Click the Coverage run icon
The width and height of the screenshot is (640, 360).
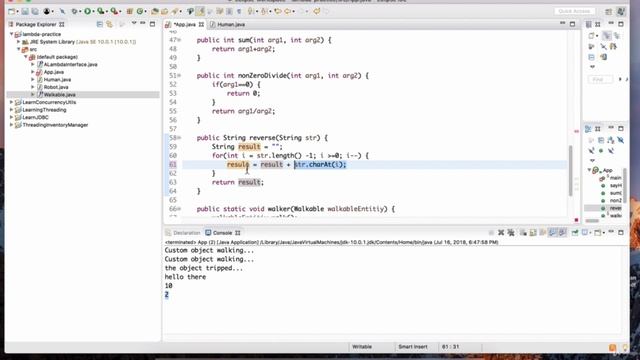point(100,11)
